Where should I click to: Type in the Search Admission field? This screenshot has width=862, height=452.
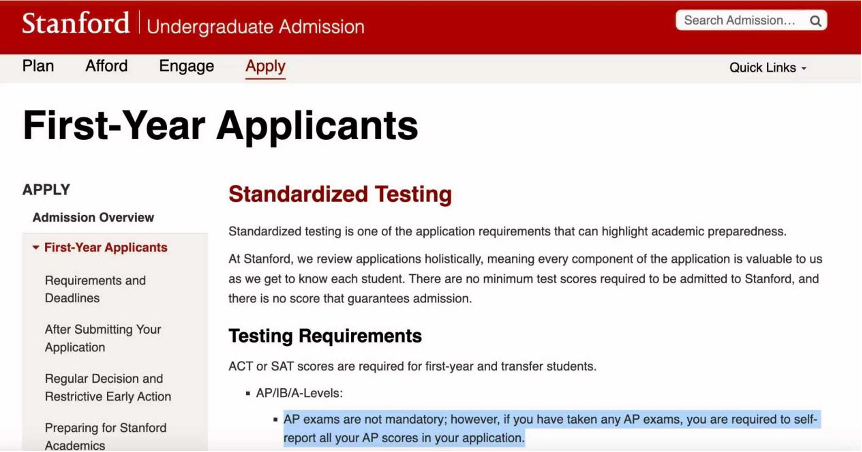click(740, 20)
